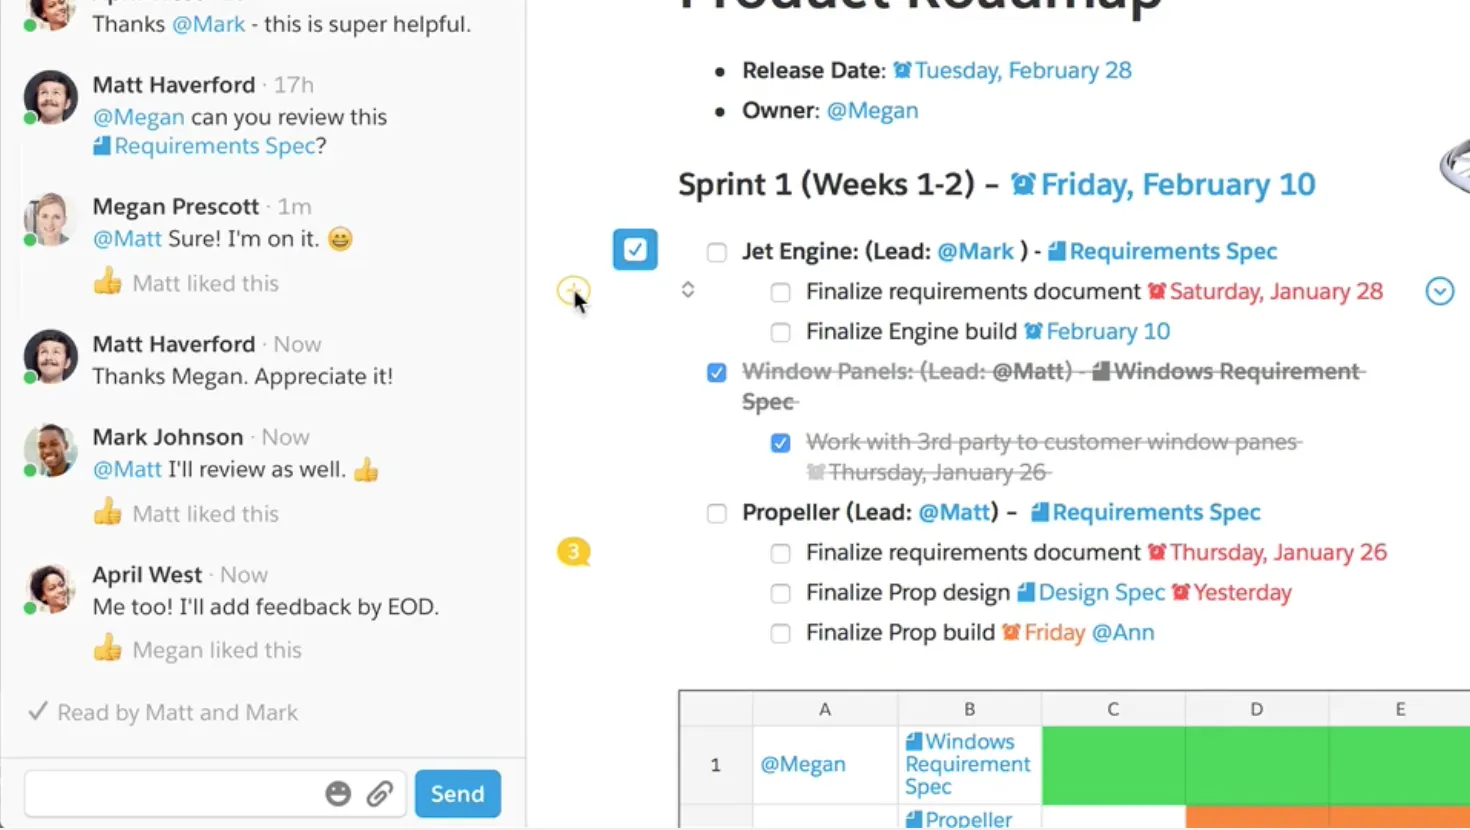Open the circled down-arrow menu at right
Screen dimensions: 1470x830
1439,291
